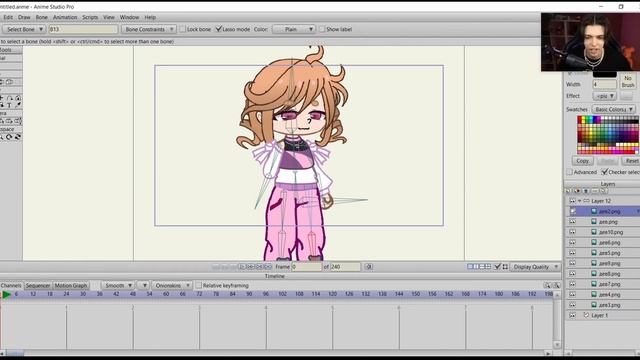
Task: Open the Draw menu
Action: (x=24, y=17)
